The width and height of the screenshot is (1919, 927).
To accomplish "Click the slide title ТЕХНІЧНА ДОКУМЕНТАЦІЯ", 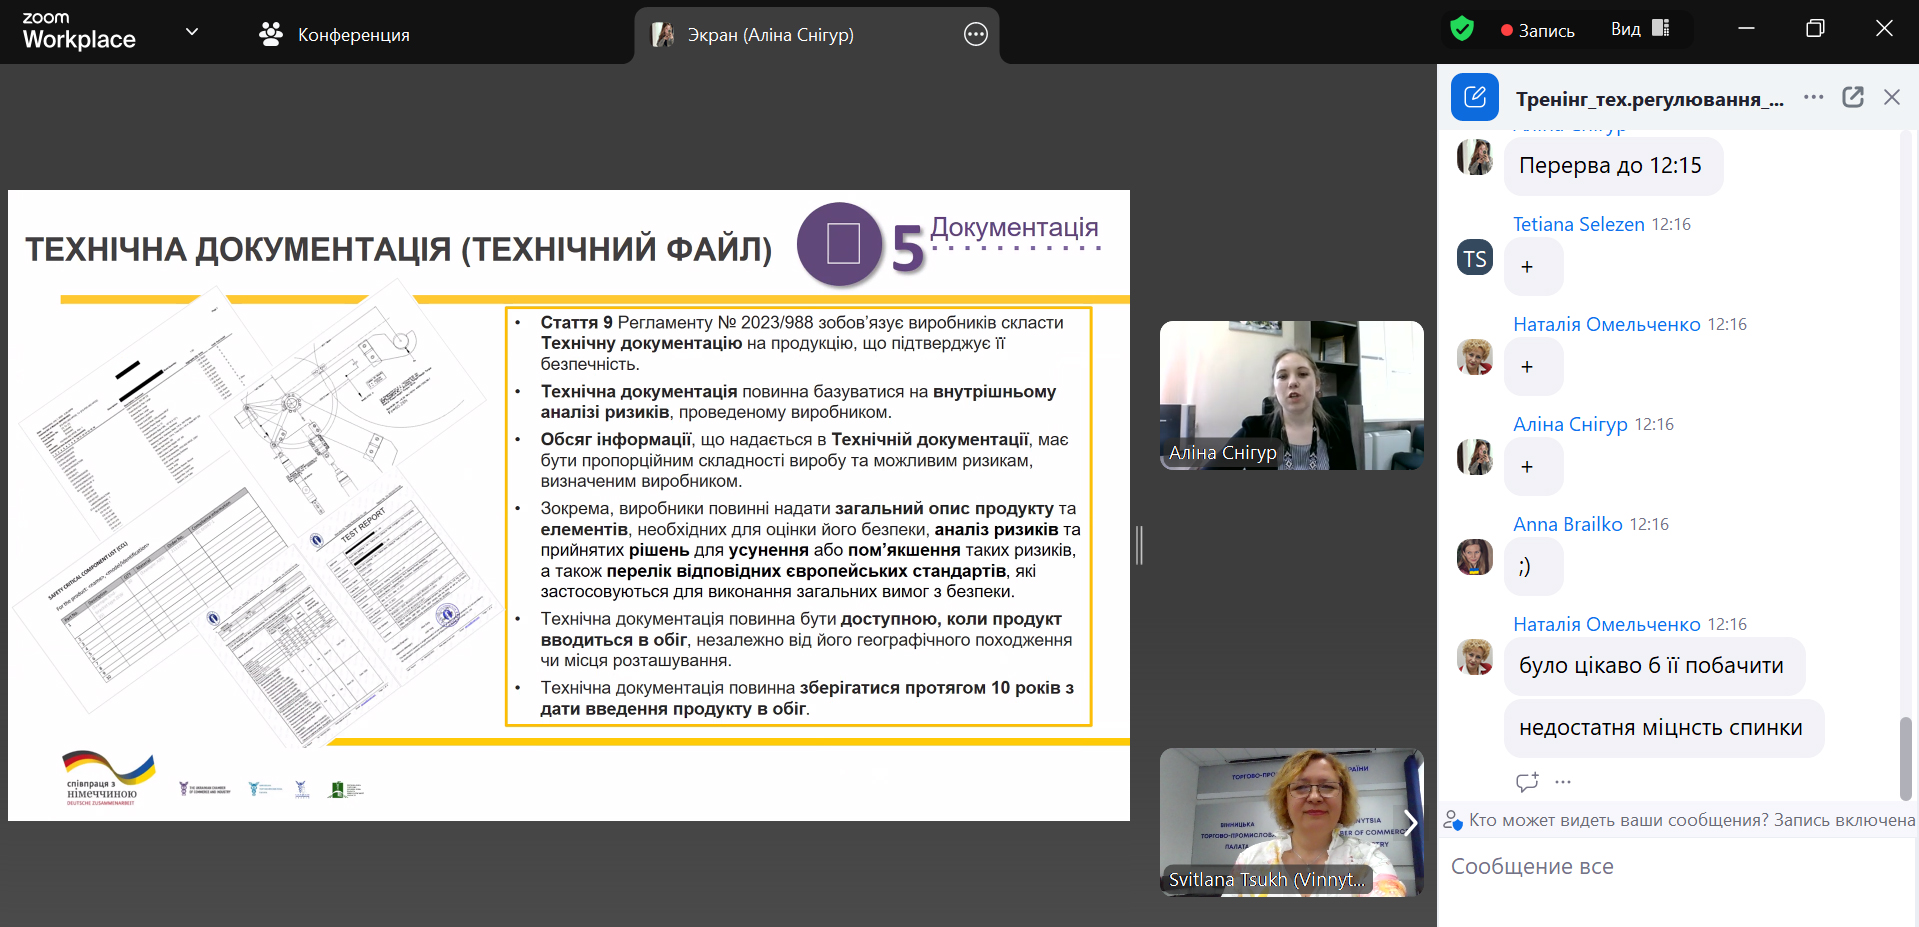I will click(x=398, y=249).
